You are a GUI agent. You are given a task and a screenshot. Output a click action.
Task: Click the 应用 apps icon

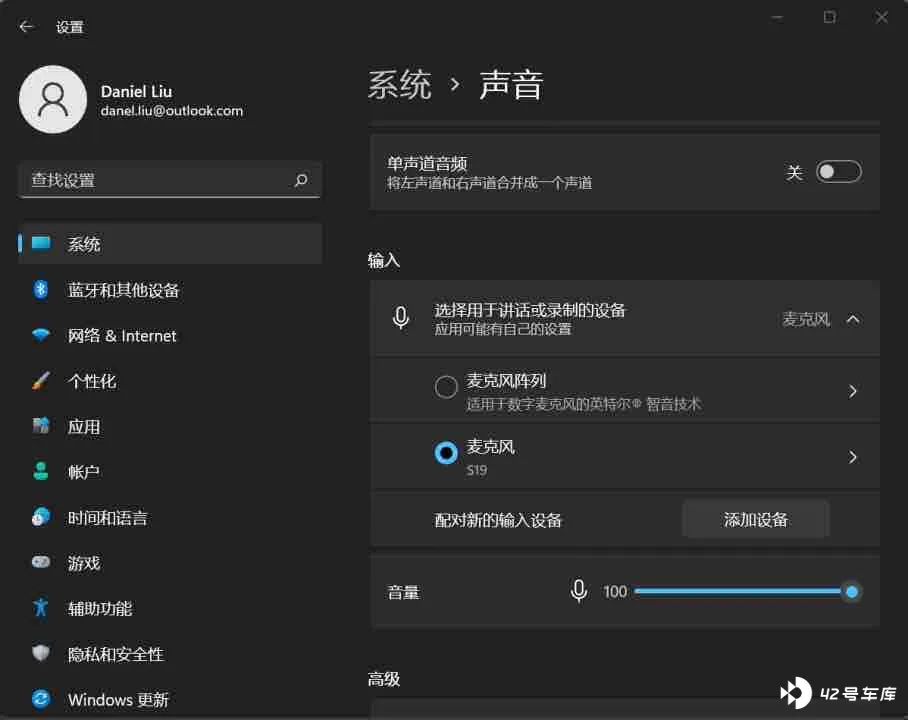tap(41, 426)
